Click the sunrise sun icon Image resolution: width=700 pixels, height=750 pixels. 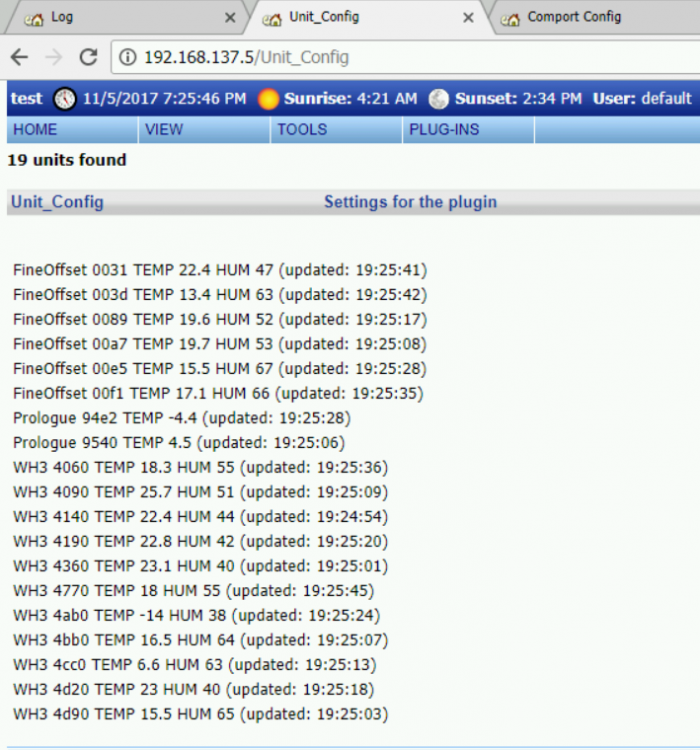click(268, 99)
